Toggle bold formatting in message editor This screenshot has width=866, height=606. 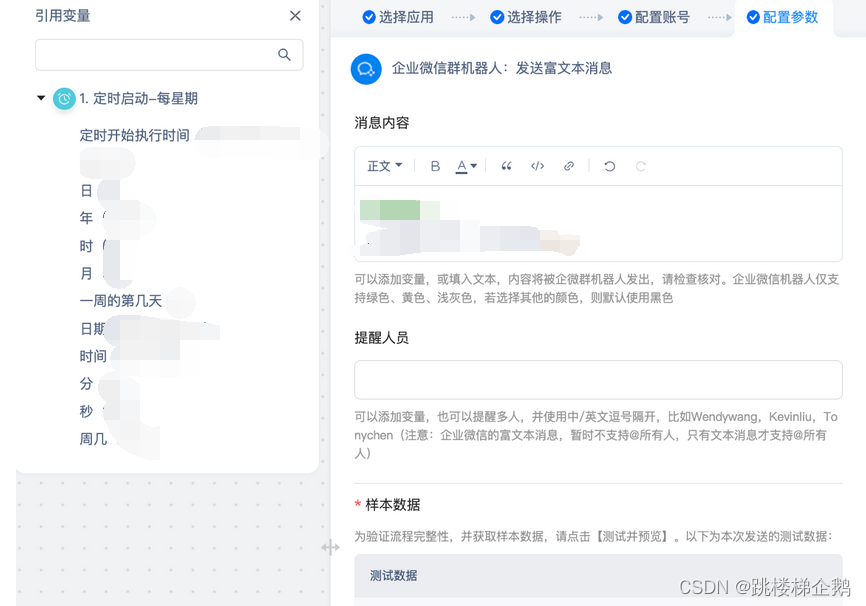[435, 166]
